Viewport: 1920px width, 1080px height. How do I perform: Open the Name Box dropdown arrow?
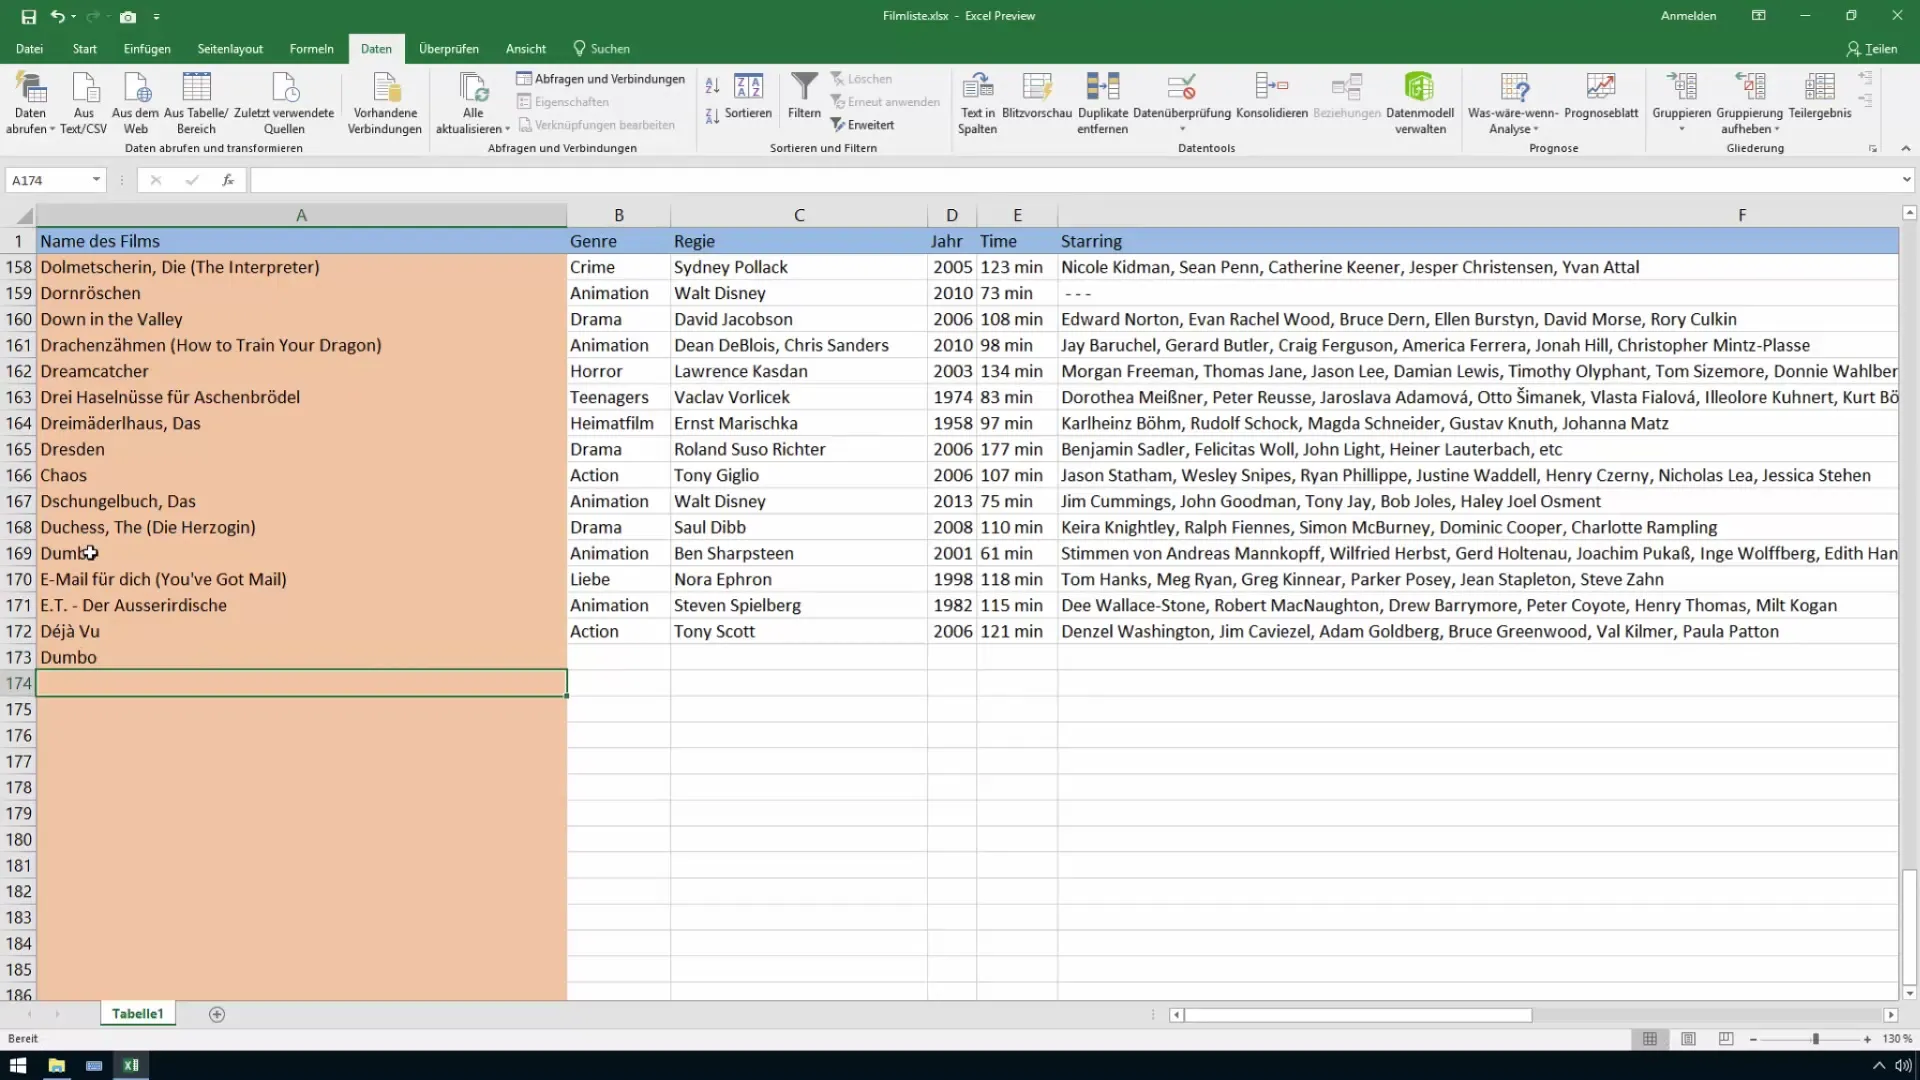(x=96, y=180)
